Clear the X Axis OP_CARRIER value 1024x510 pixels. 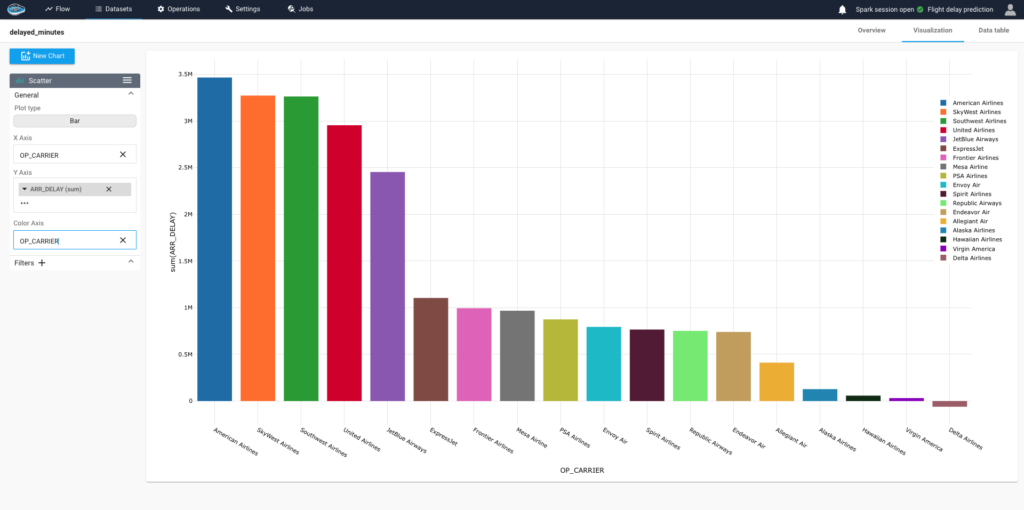click(123, 155)
